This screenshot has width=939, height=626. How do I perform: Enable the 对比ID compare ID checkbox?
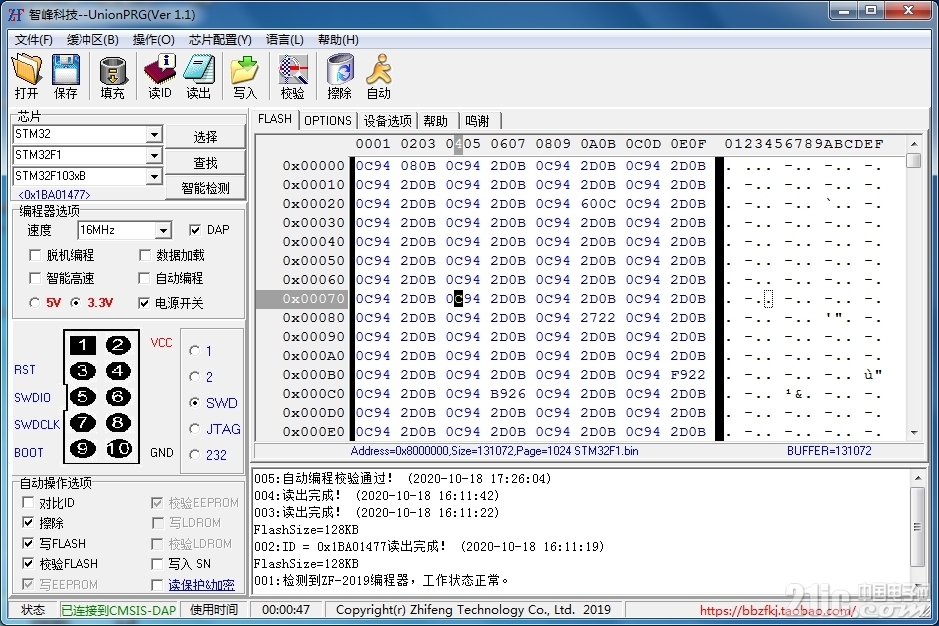tap(28, 503)
